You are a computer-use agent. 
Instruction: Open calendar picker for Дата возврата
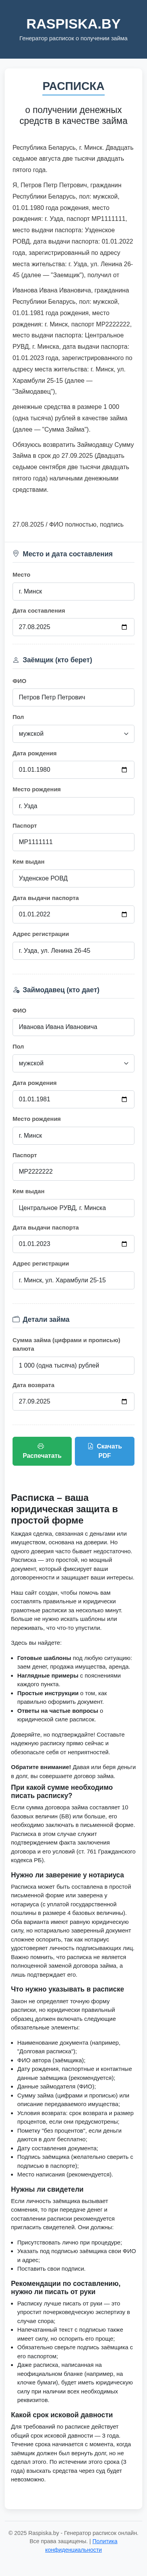(124, 1401)
